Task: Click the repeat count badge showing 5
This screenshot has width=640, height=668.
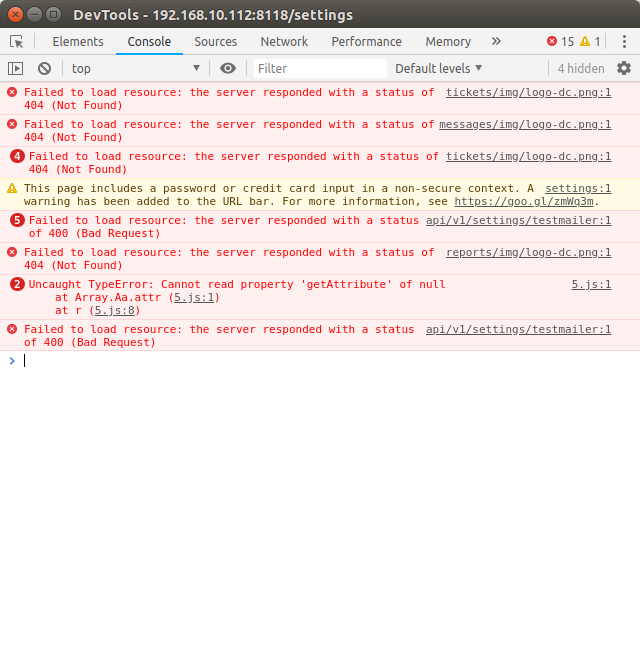Action: (x=17, y=220)
